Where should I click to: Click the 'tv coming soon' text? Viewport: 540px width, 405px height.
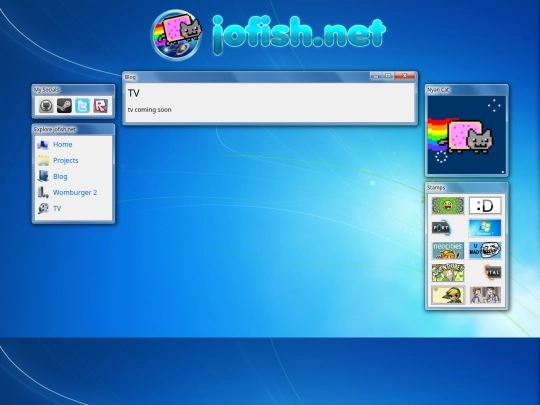tap(149, 110)
